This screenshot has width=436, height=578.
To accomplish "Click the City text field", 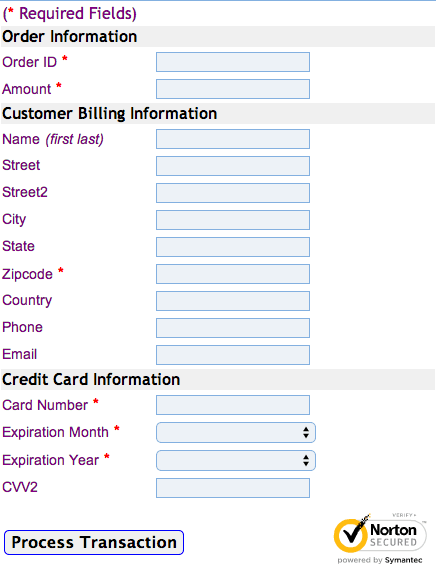I will tap(233, 220).
